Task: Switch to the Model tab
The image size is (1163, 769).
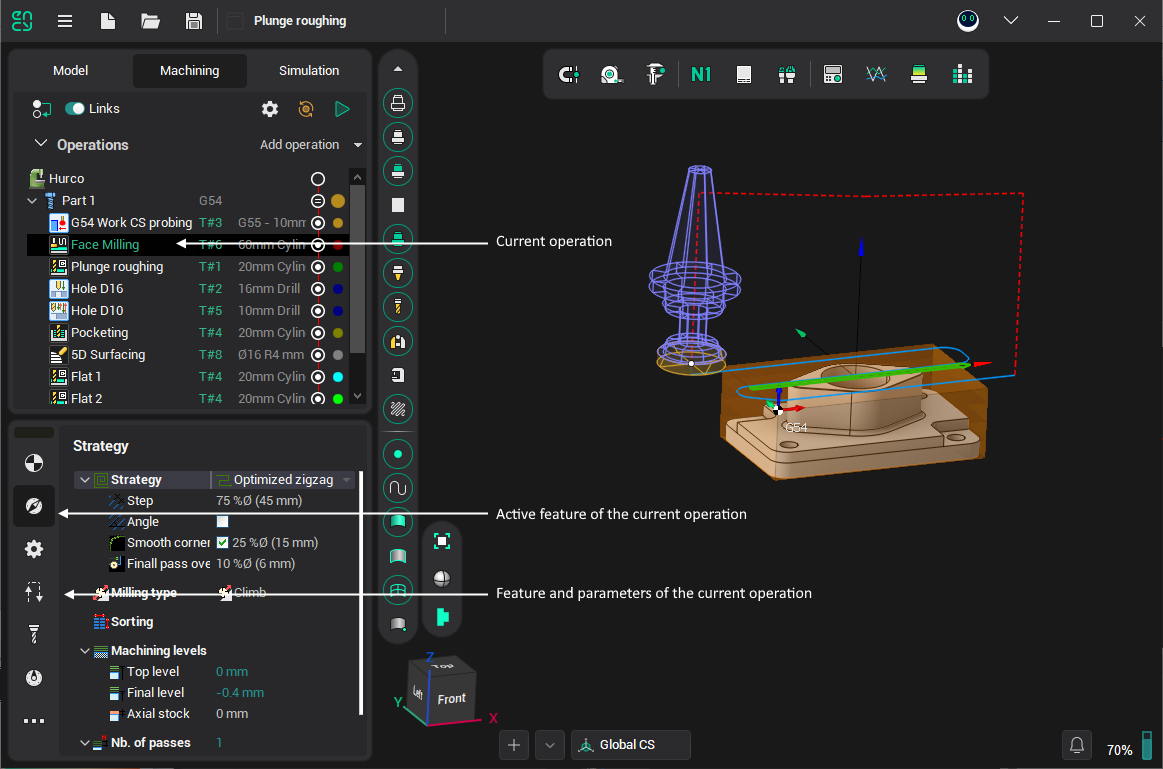Action: [71, 71]
